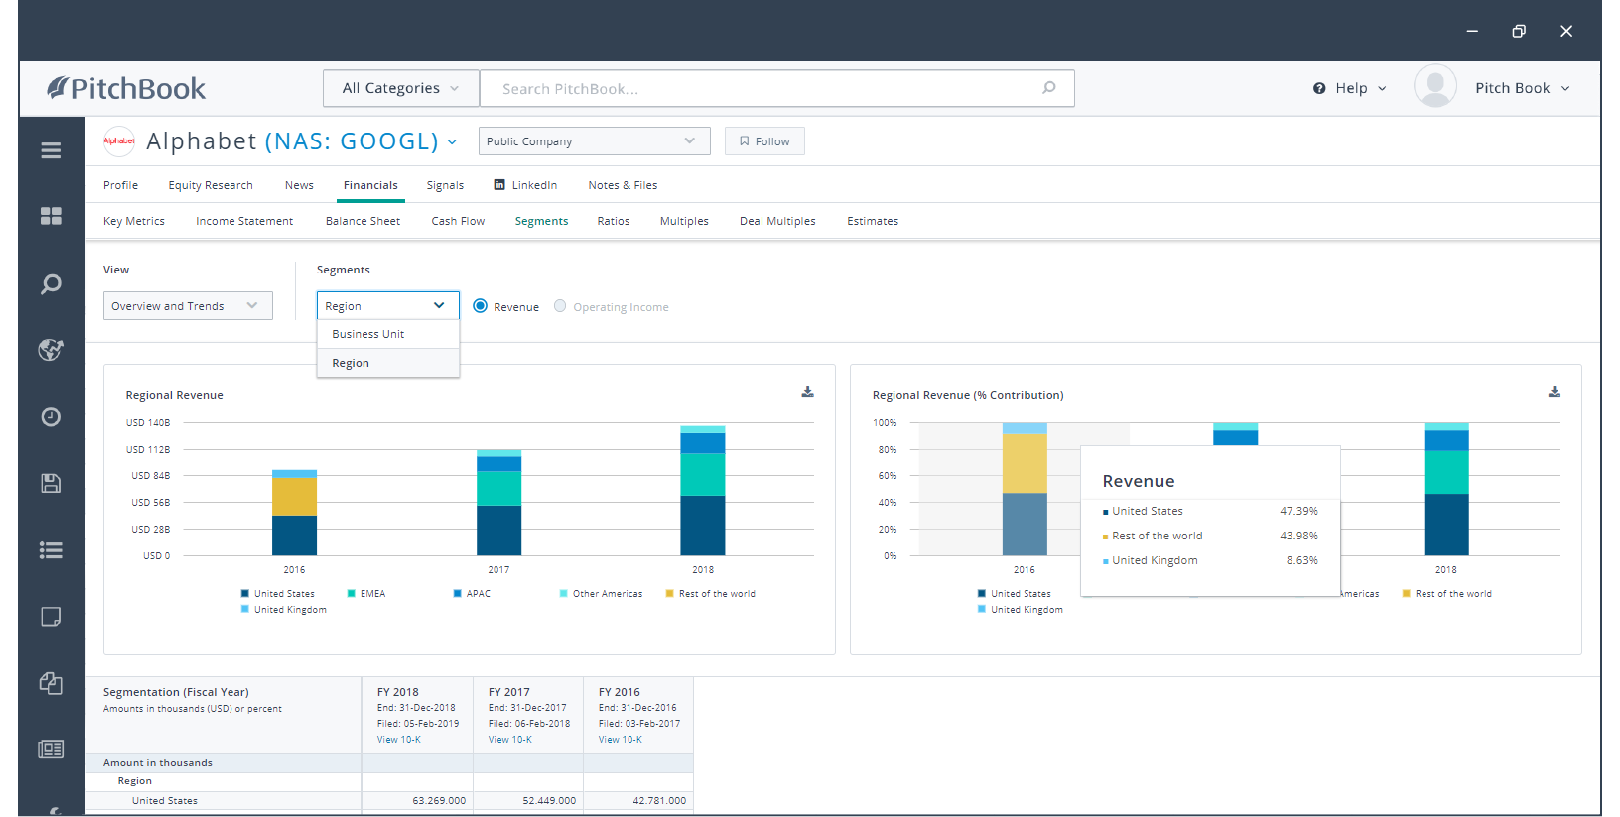Open the Public Company dropdown
The height and width of the screenshot is (817, 1620).
pos(594,141)
